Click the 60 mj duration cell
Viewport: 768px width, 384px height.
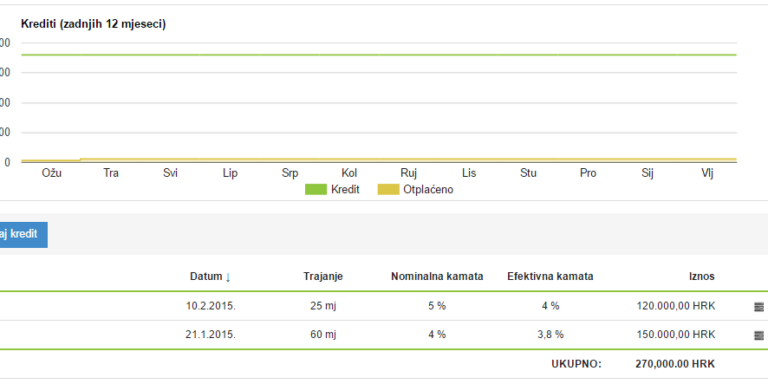click(323, 335)
